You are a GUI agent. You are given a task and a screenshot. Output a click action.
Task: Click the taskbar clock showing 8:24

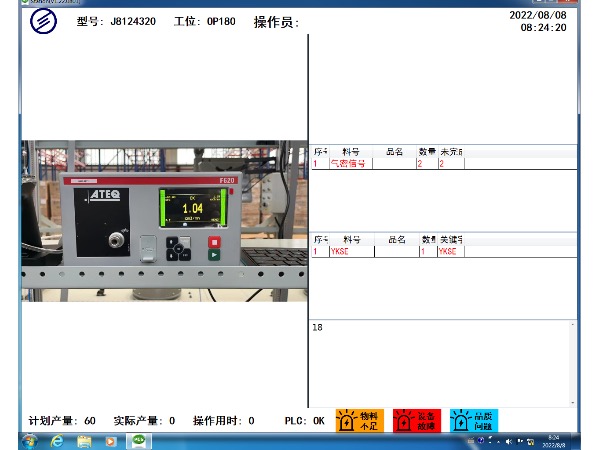coord(554,440)
